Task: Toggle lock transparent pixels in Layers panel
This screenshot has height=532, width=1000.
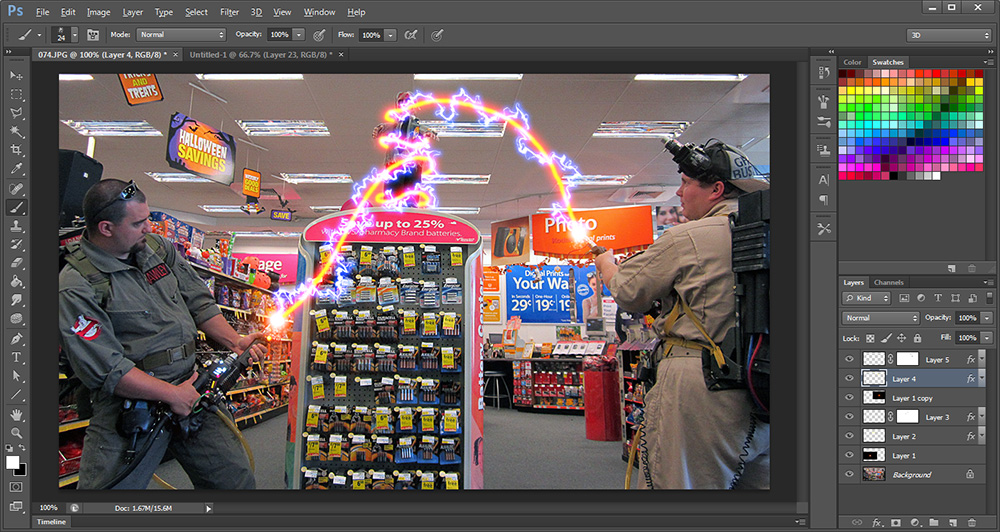Action: (x=871, y=338)
